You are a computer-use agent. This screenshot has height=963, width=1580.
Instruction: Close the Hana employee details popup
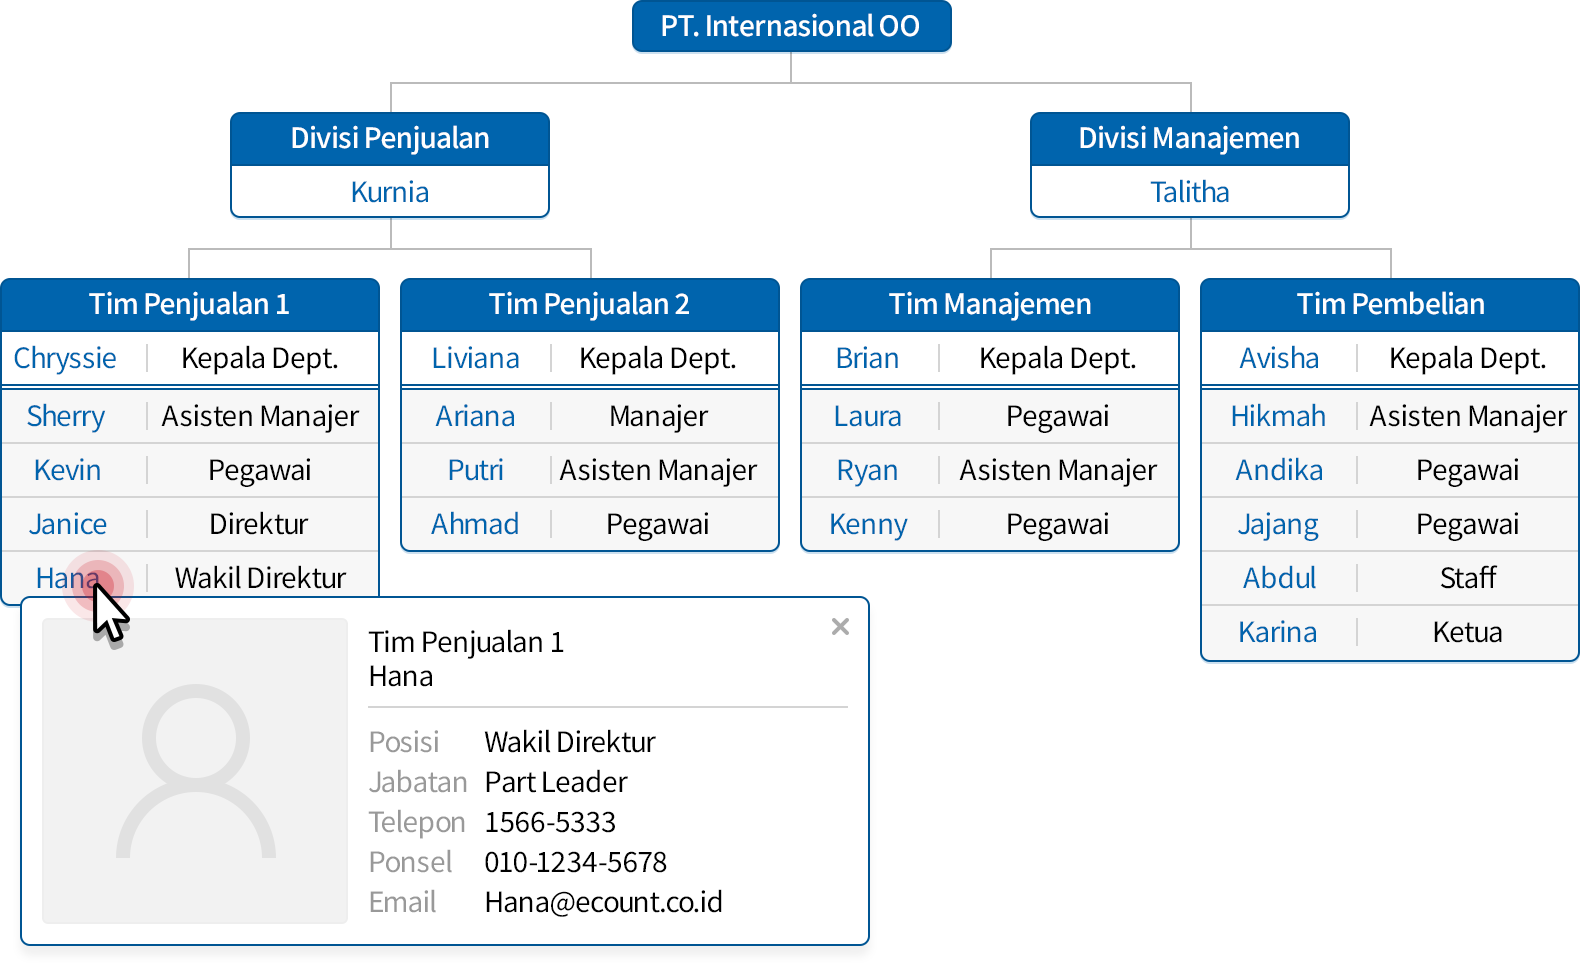840,627
